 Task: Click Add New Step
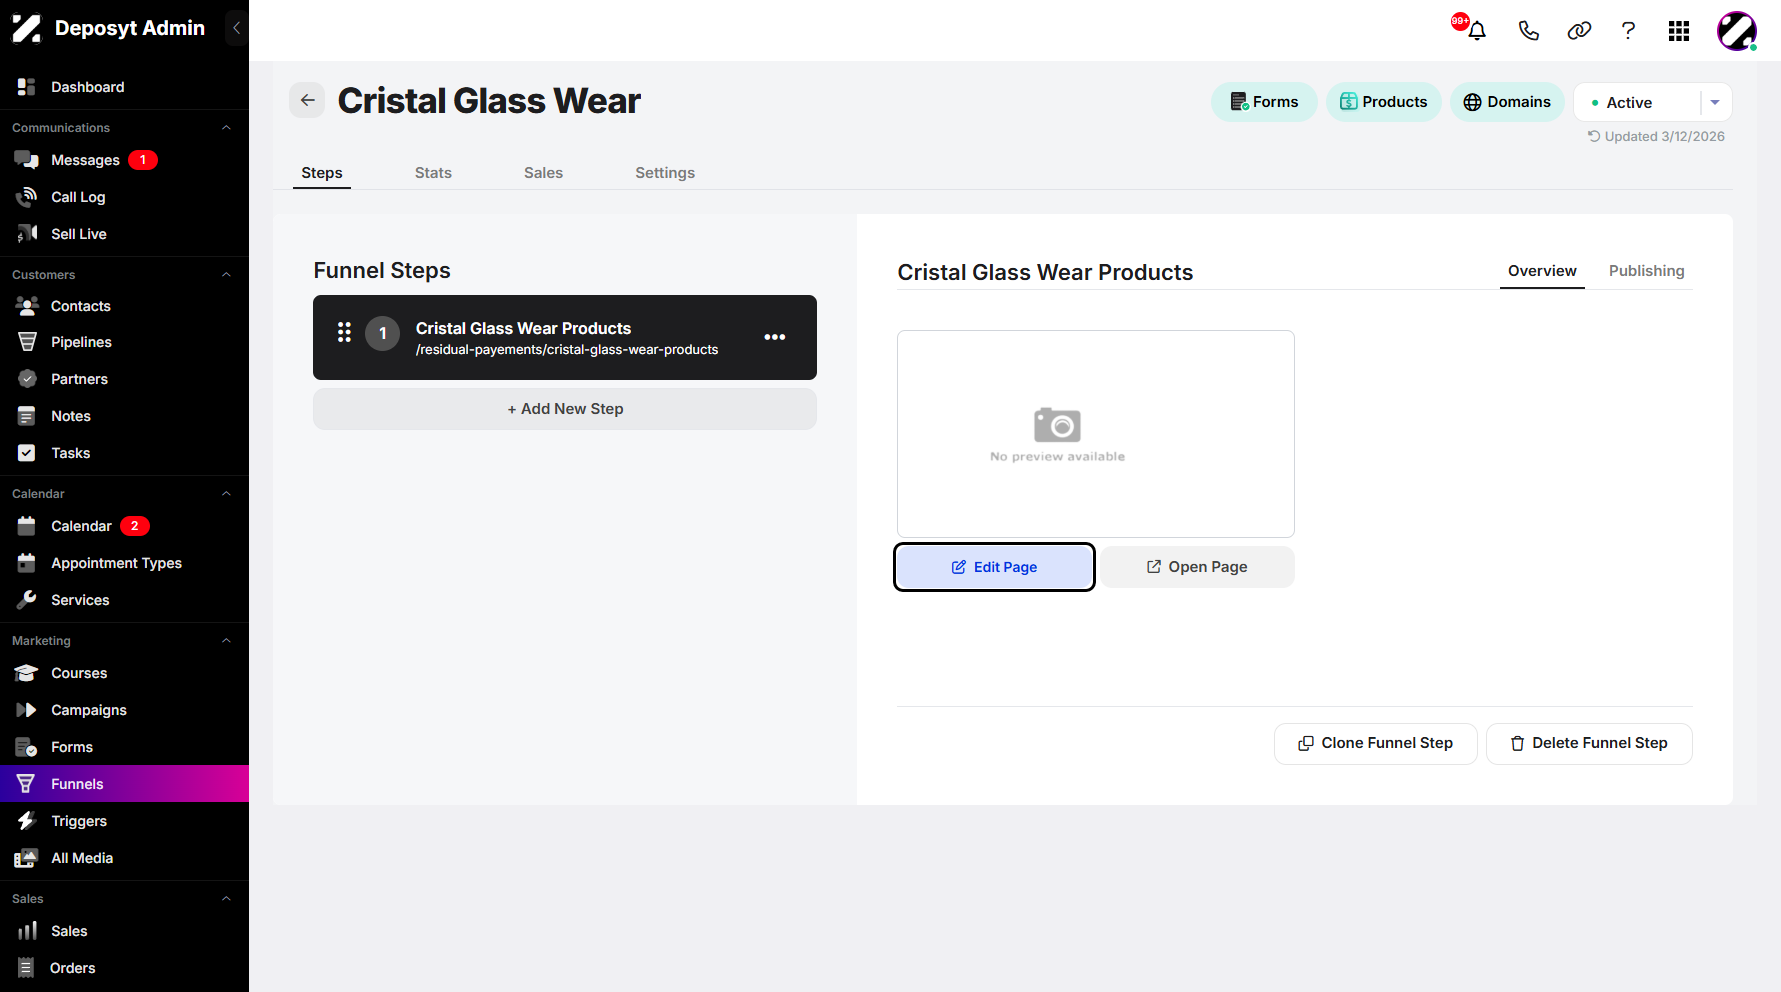coord(565,409)
